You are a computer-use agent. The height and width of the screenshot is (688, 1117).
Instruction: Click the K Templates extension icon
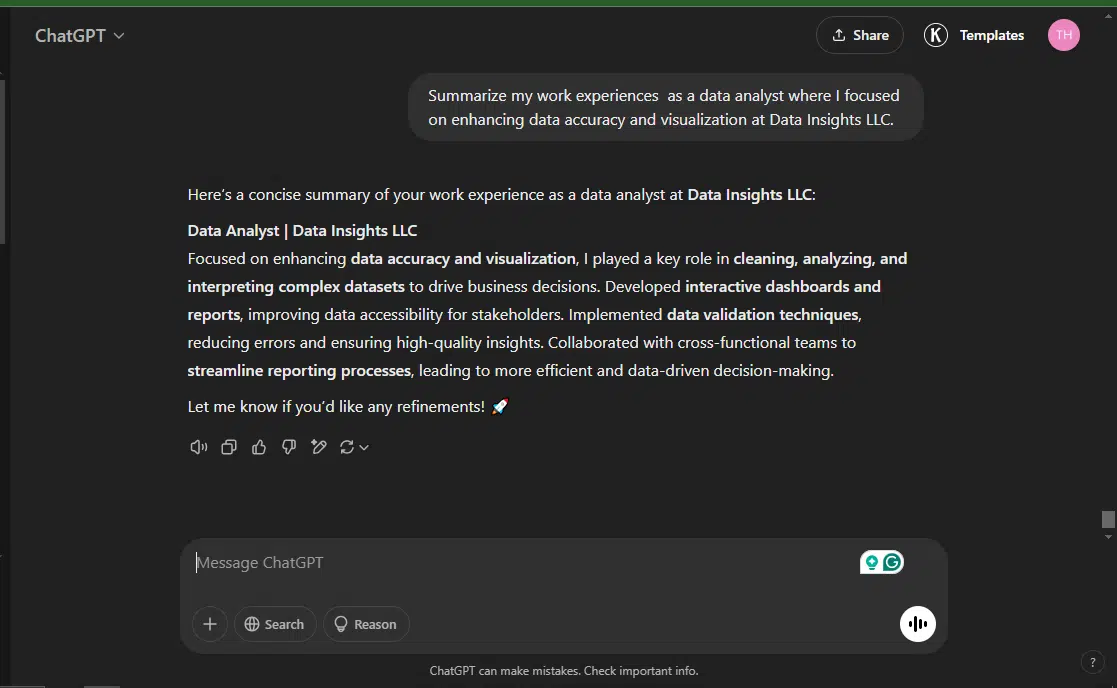[x=935, y=35]
